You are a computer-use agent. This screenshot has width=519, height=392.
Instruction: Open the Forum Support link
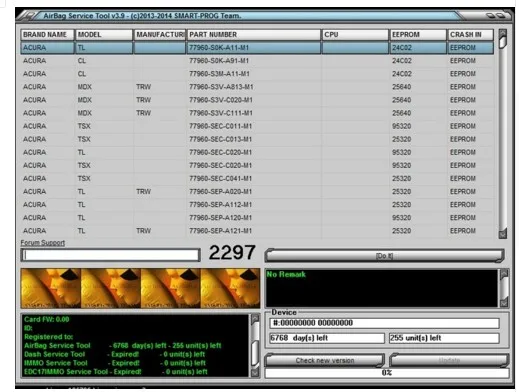[43, 243]
